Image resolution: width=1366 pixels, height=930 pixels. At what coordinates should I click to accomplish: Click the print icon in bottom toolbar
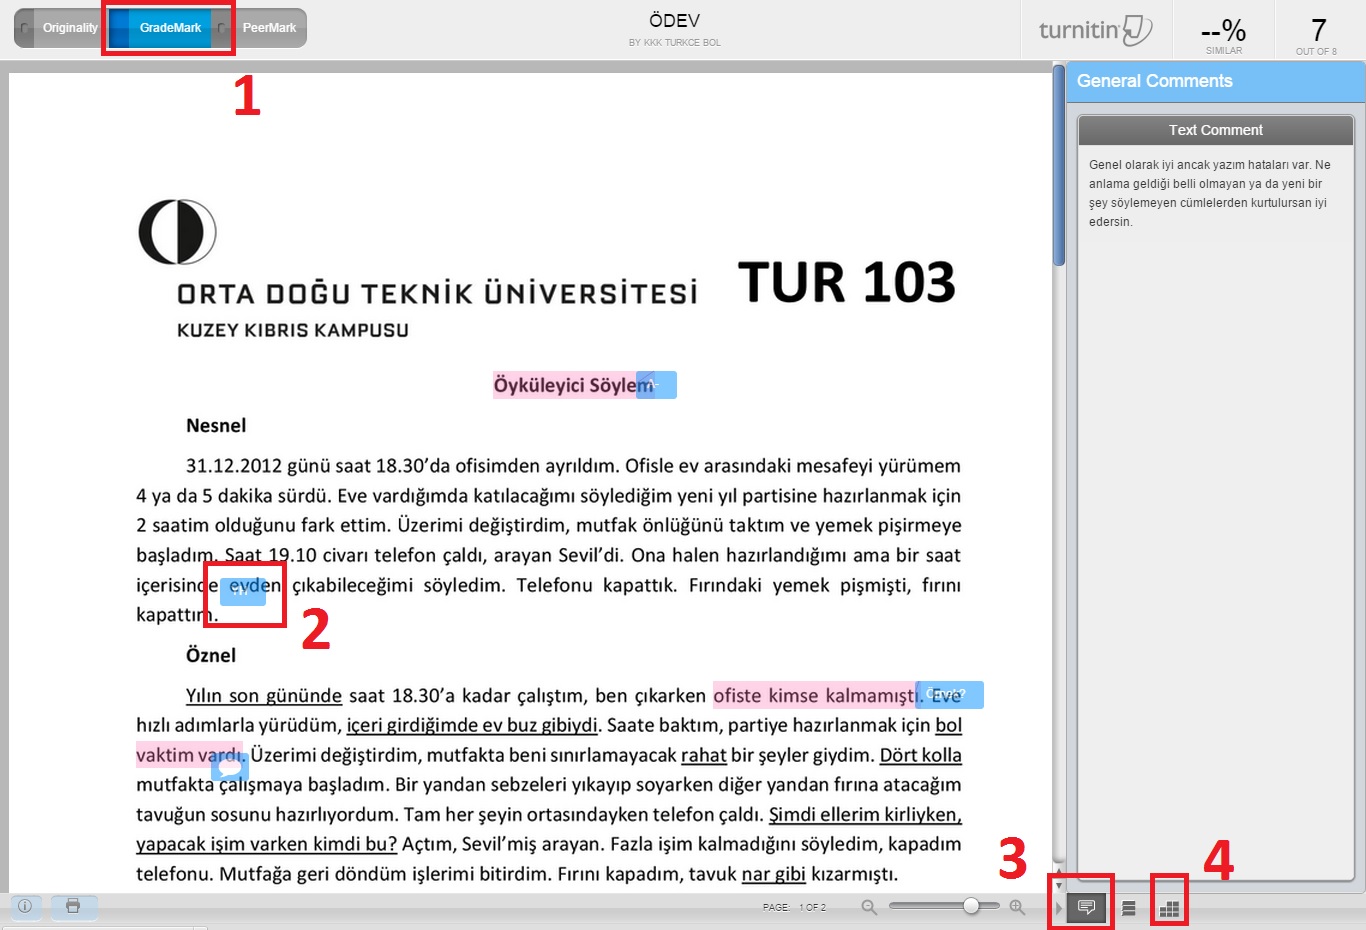click(73, 906)
